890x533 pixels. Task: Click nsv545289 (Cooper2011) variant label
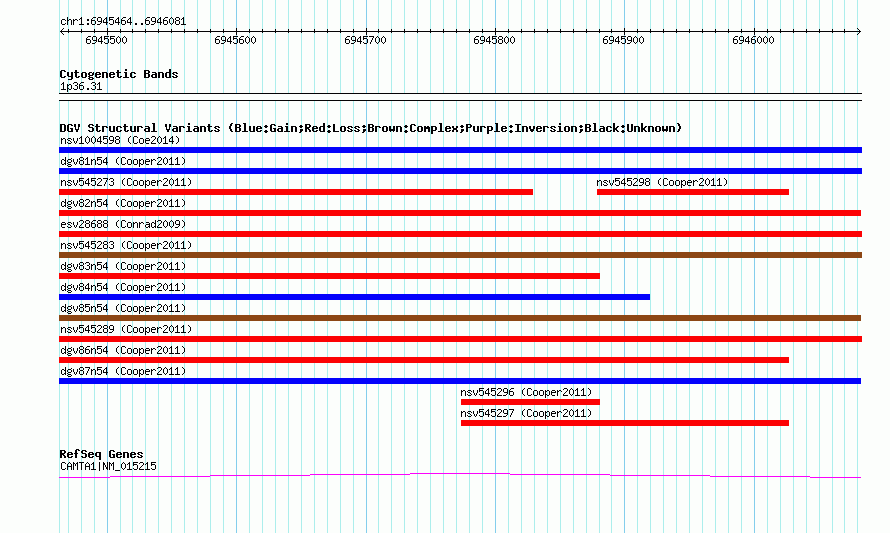tap(126, 329)
